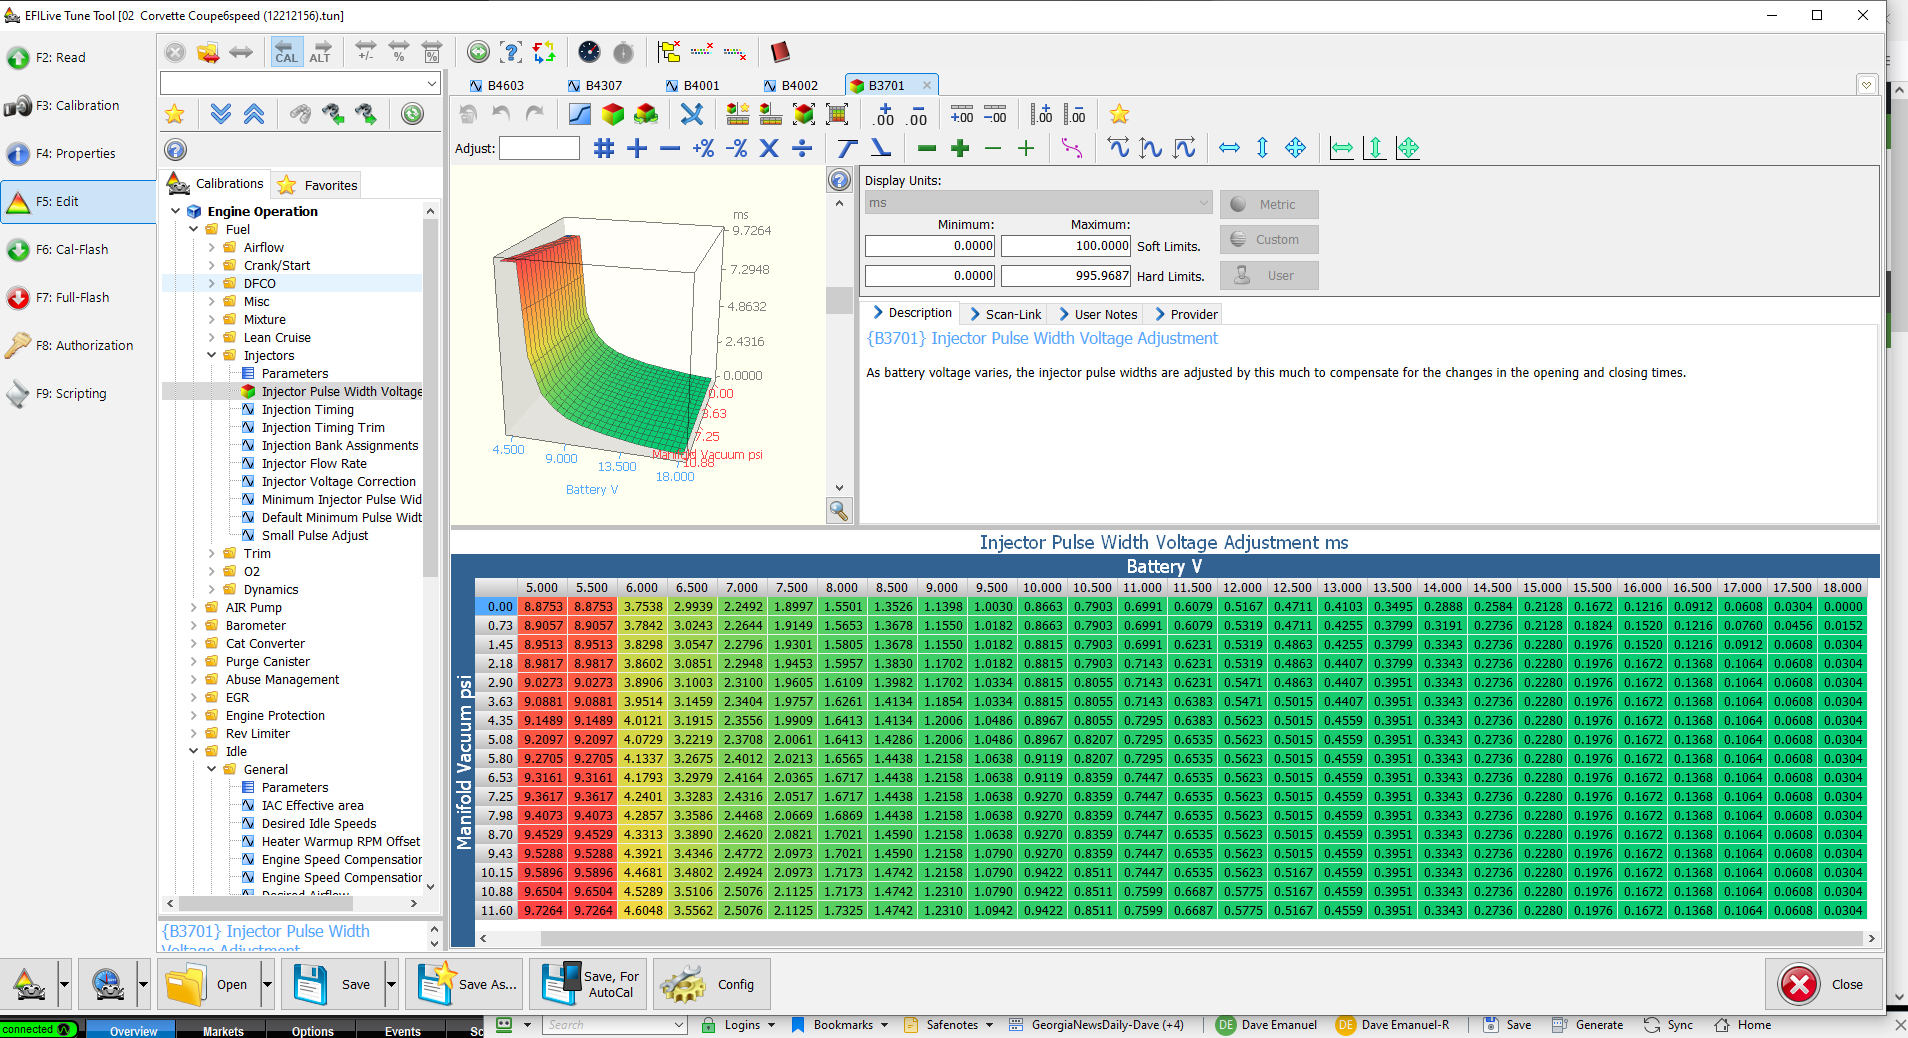The height and width of the screenshot is (1038, 1908).
Task: Click the divide adjust icon
Action: pyautogui.click(x=802, y=148)
